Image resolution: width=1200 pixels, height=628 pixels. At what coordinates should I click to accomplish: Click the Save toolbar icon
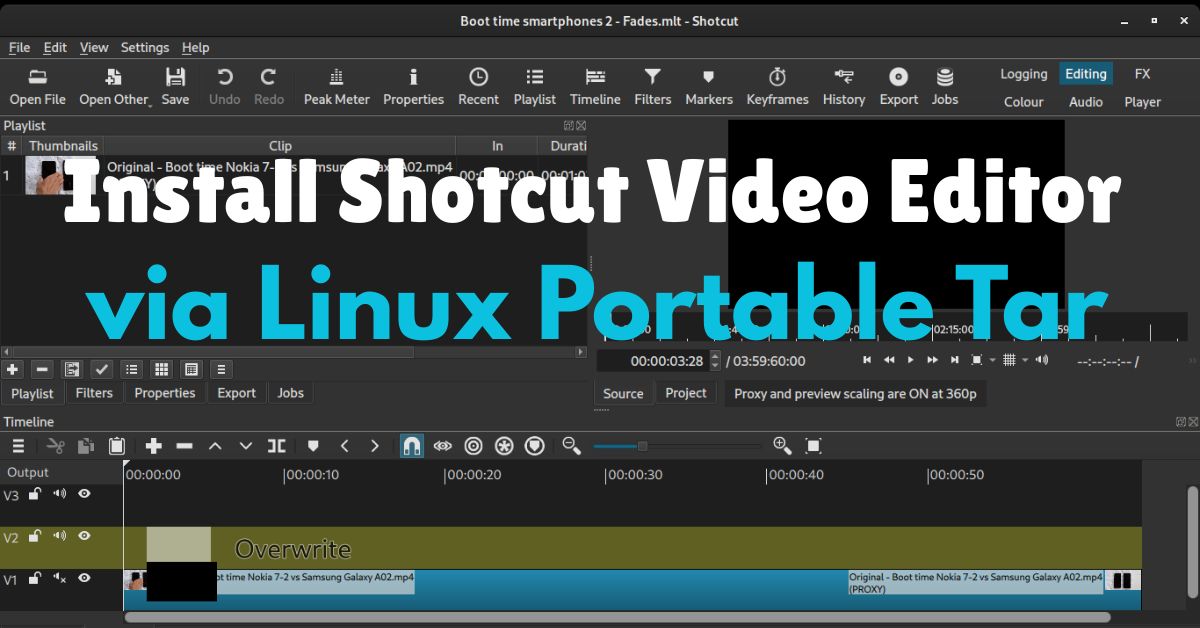coord(175,87)
